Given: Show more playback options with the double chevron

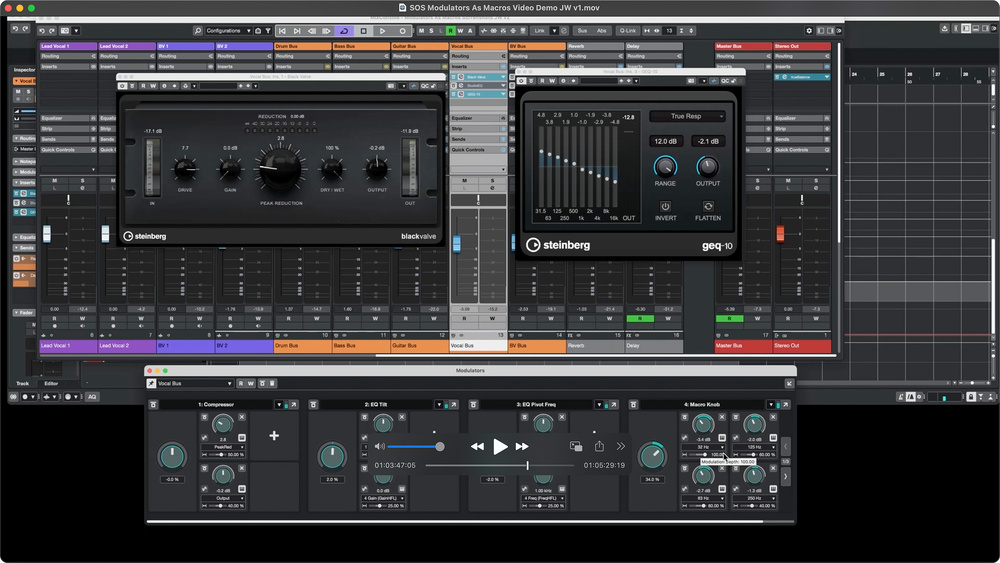Looking at the screenshot, I should point(621,446).
